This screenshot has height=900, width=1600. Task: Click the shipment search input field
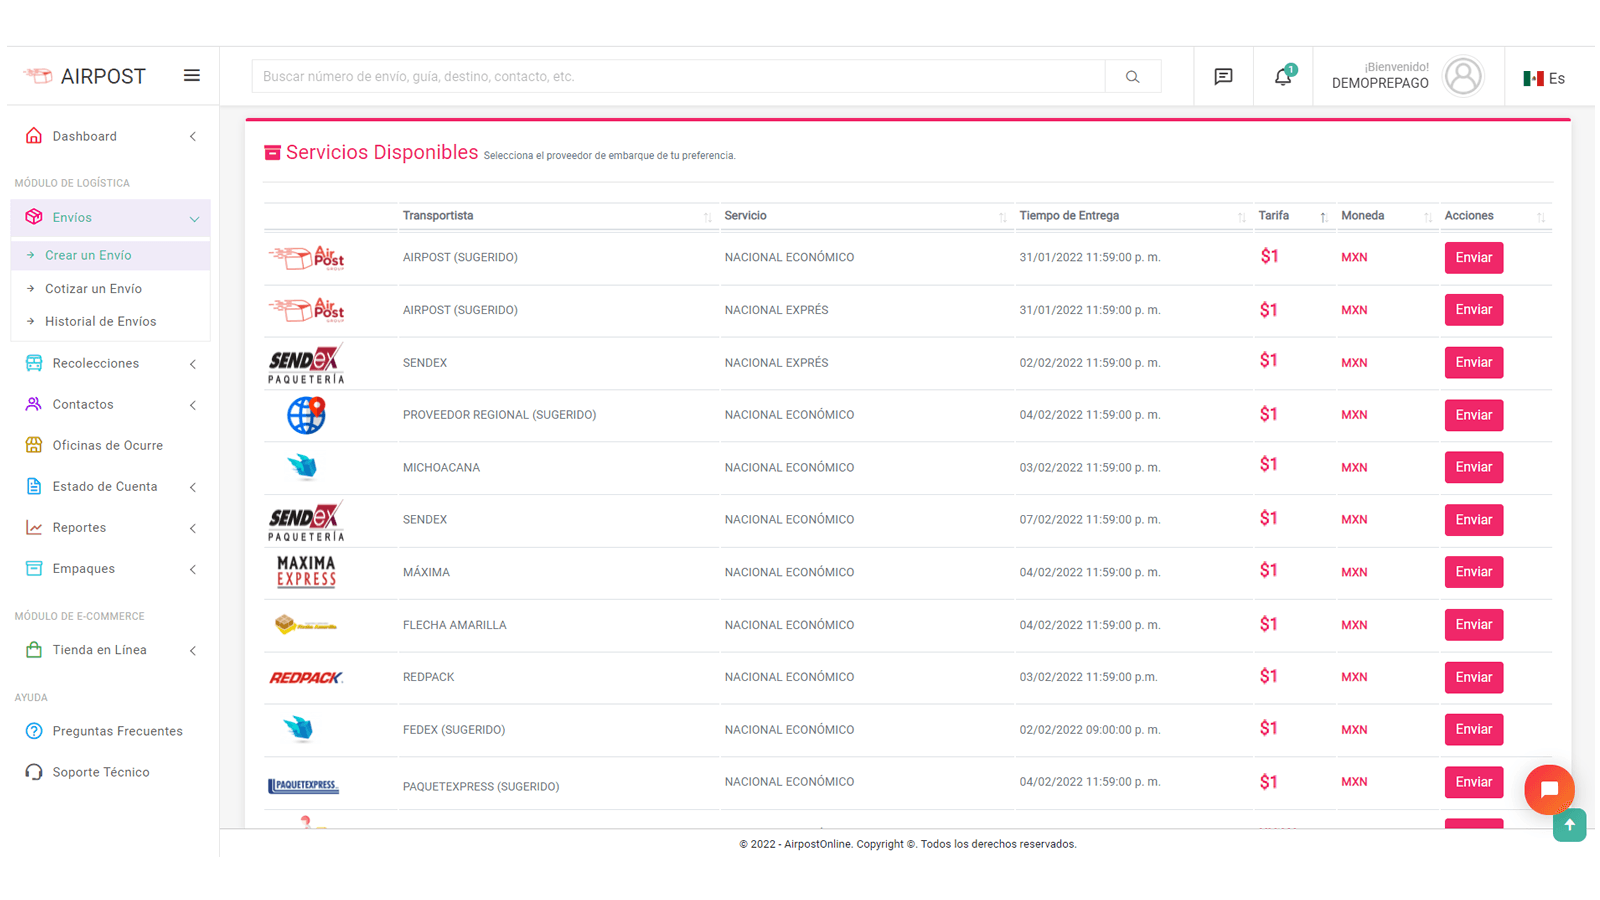[x=680, y=75]
